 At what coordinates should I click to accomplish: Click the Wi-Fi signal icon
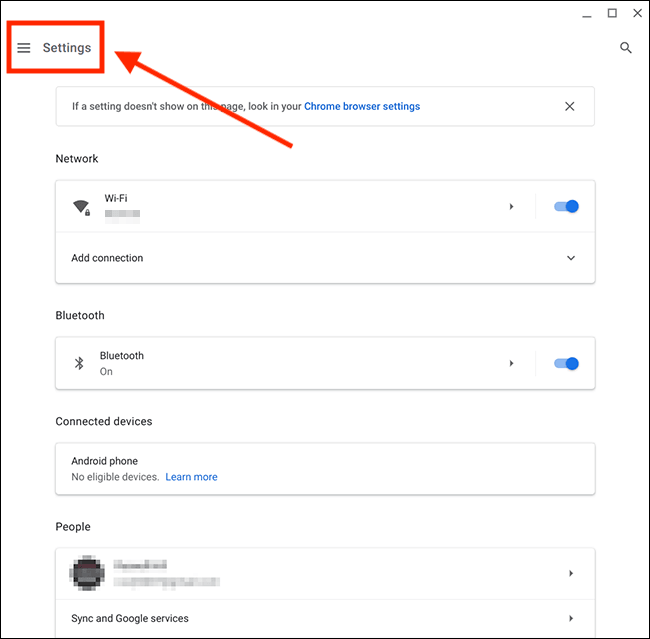coord(82,207)
